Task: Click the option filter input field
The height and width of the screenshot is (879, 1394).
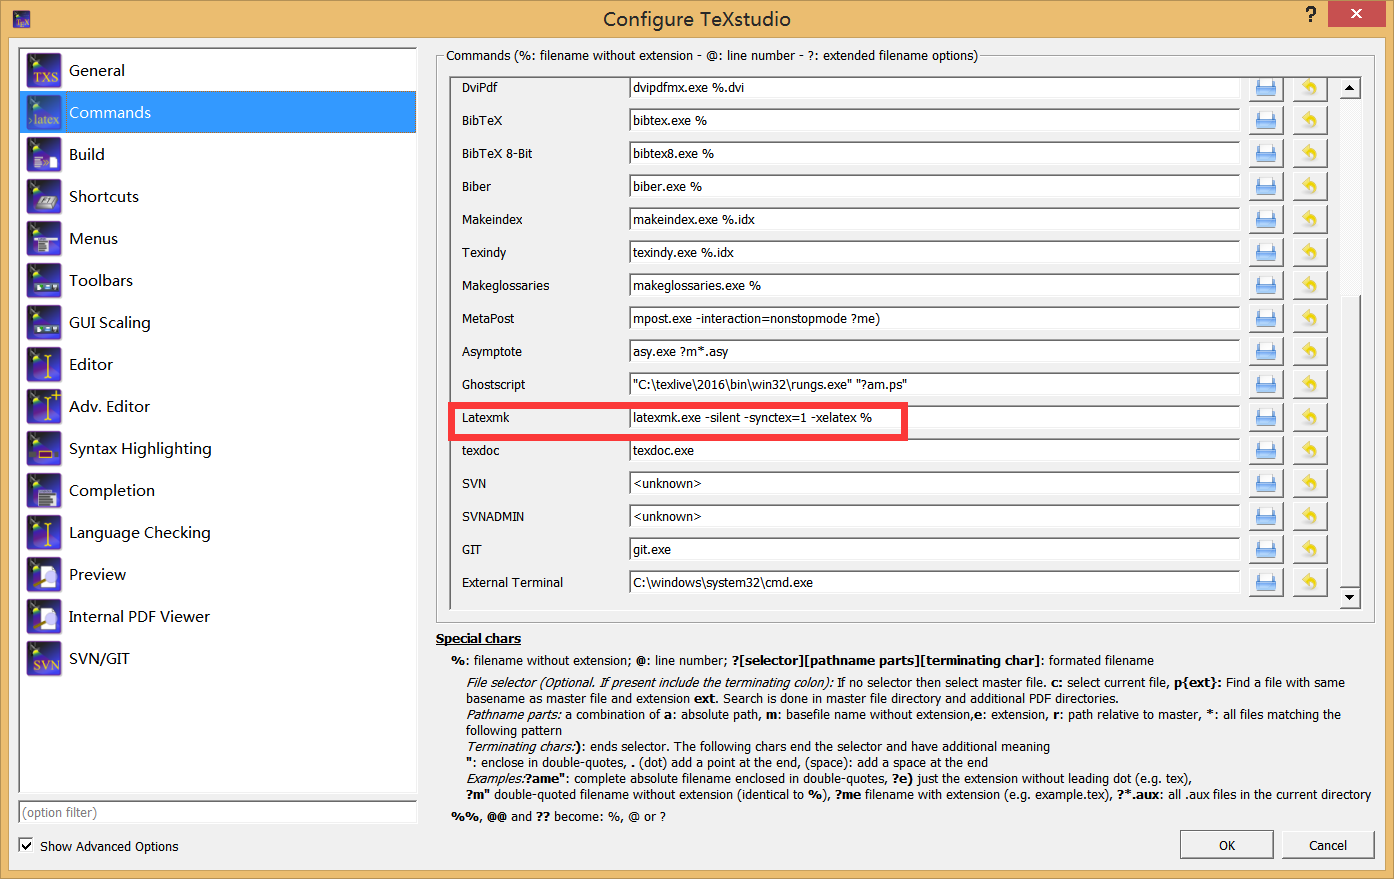Action: coord(218,812)
